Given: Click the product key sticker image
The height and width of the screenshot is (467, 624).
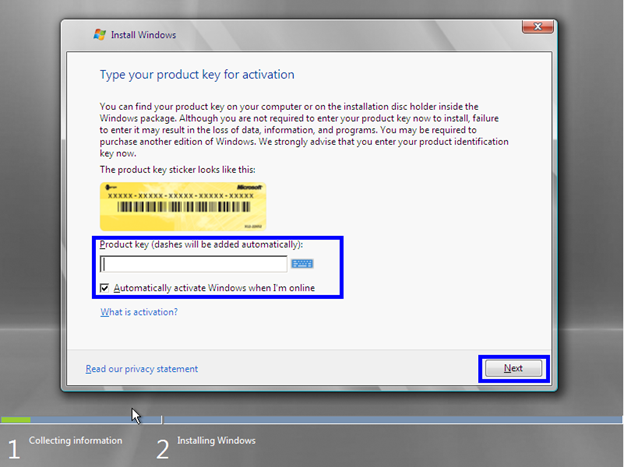Looking at the screenshot, I should point(183,207).
